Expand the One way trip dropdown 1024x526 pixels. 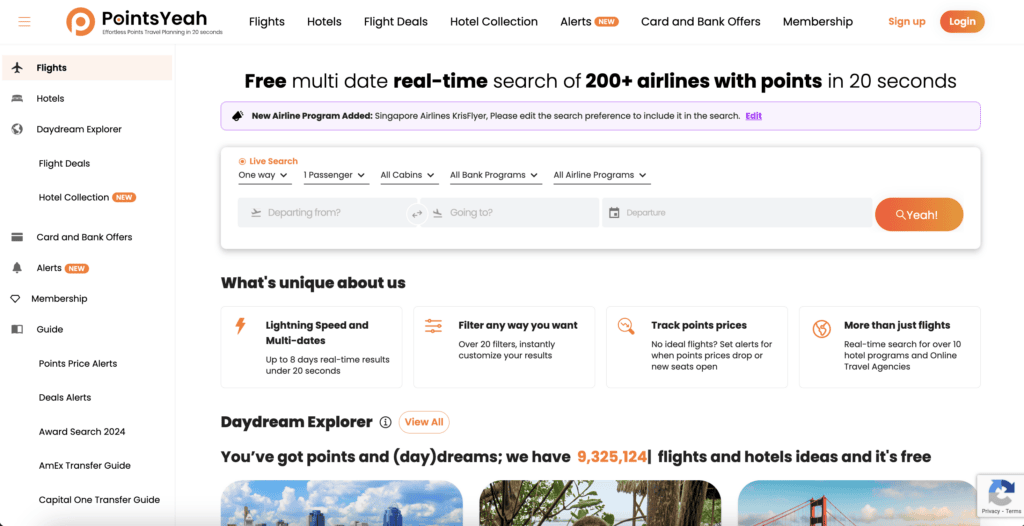click(x=264, y=175)
